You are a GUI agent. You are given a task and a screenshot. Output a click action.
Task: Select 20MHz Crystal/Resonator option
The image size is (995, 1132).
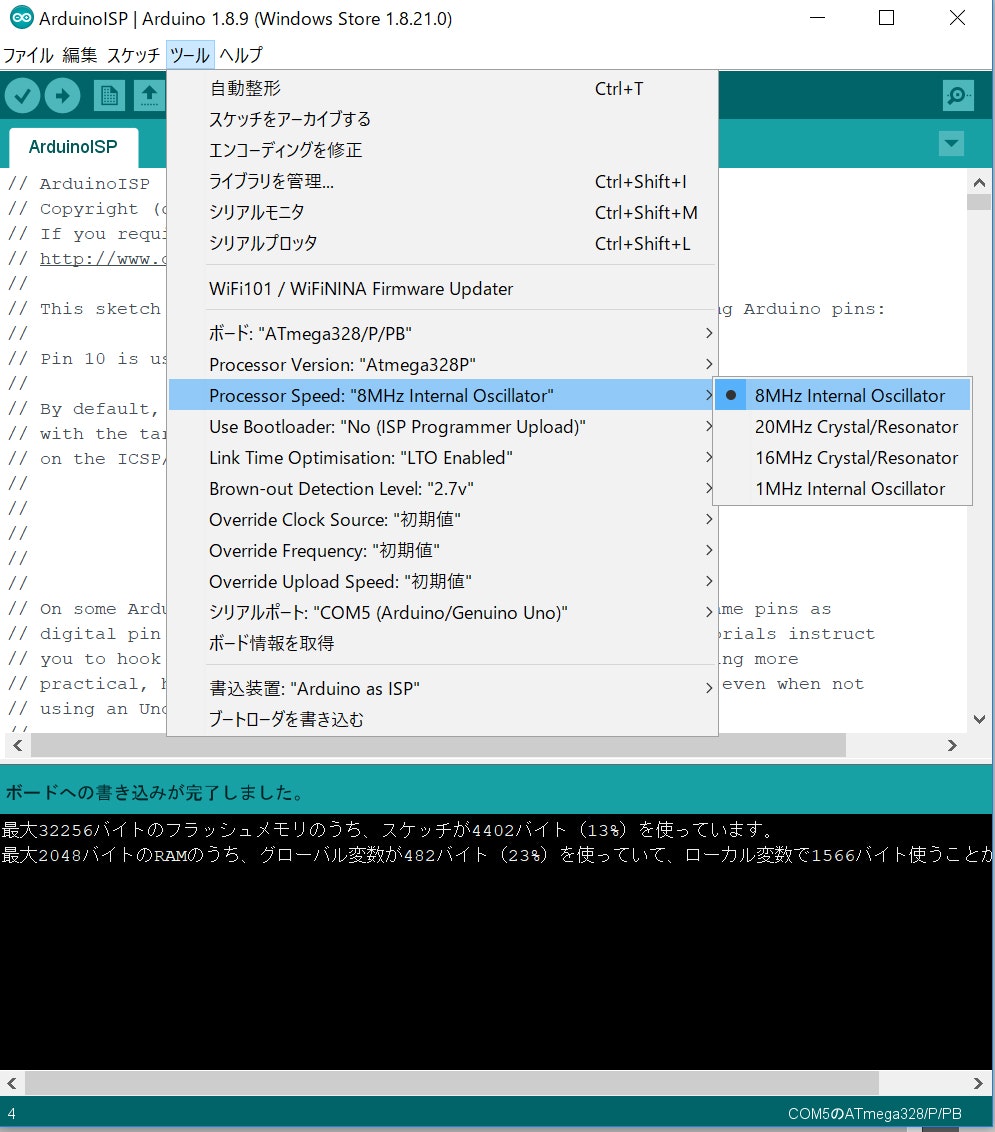click(842, 427)
